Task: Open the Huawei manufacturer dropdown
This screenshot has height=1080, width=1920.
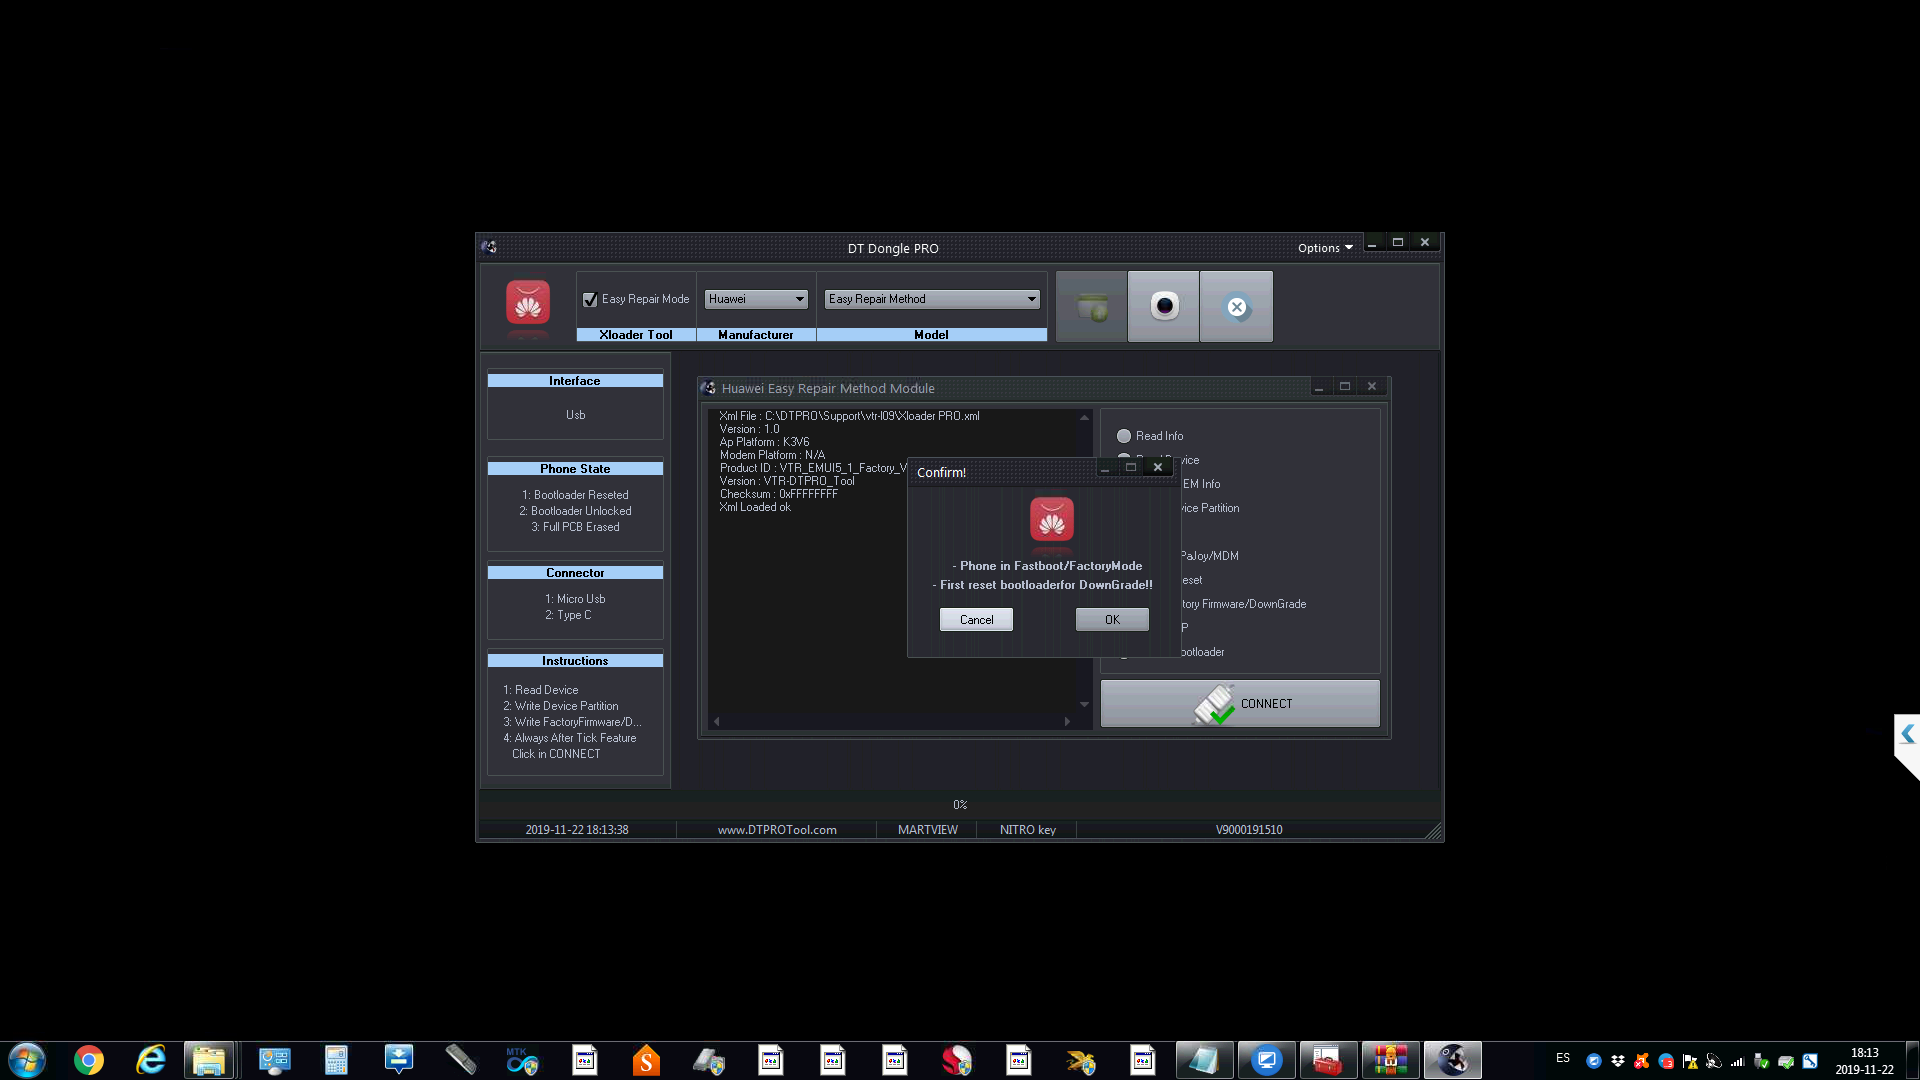Action: pyautogui.click(x=756, y=299)
